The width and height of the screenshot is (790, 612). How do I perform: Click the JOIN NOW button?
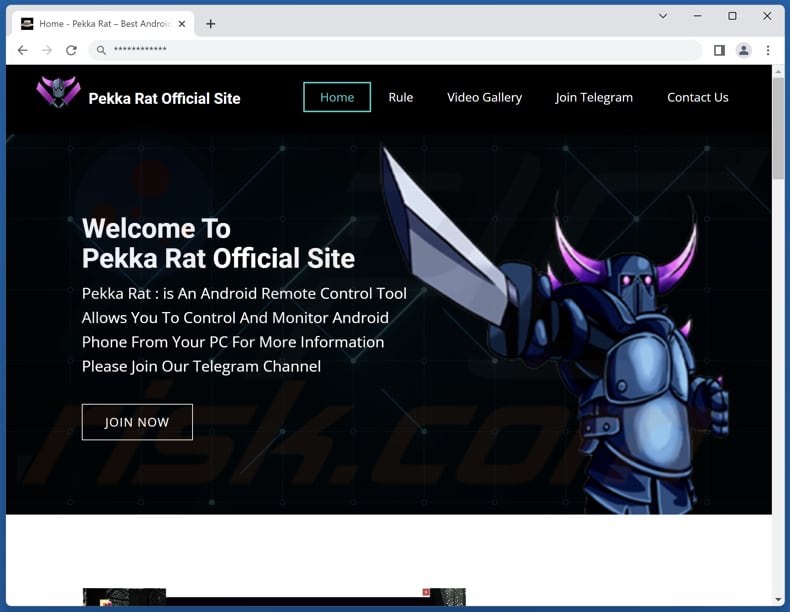137,422
